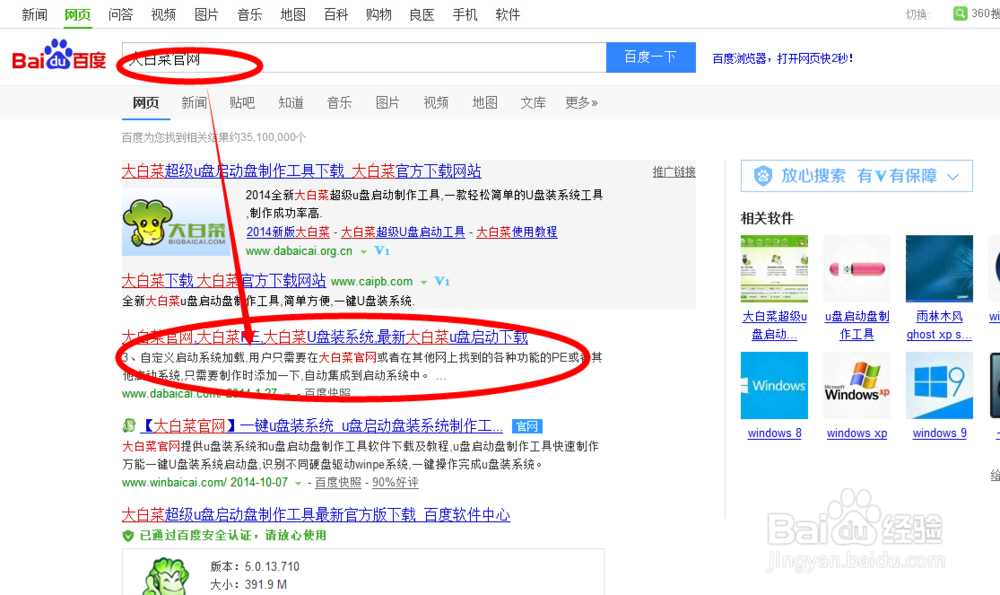Open the 雨林木风 ghost xp text link
The width and height of the screenshot is (1000, 595).
(x=939, y=325)
